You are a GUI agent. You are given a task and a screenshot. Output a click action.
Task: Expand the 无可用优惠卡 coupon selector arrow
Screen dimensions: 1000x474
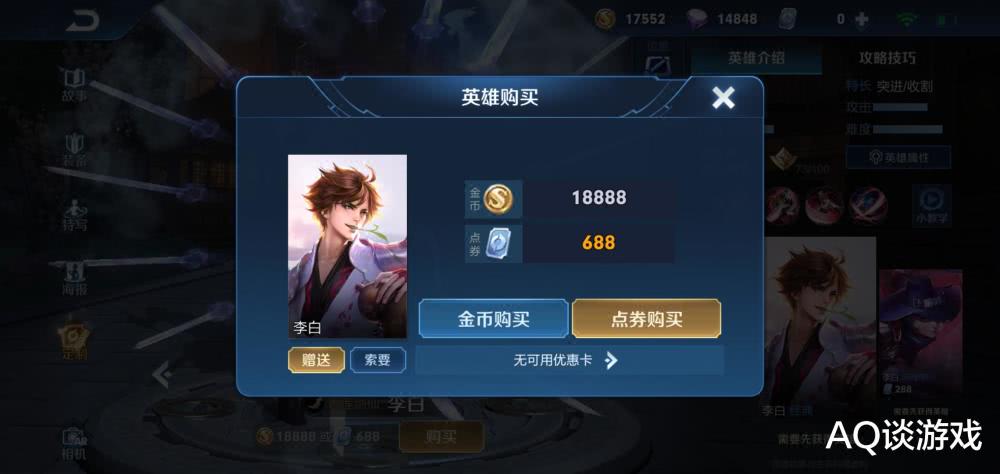click(x=611, y=360)
